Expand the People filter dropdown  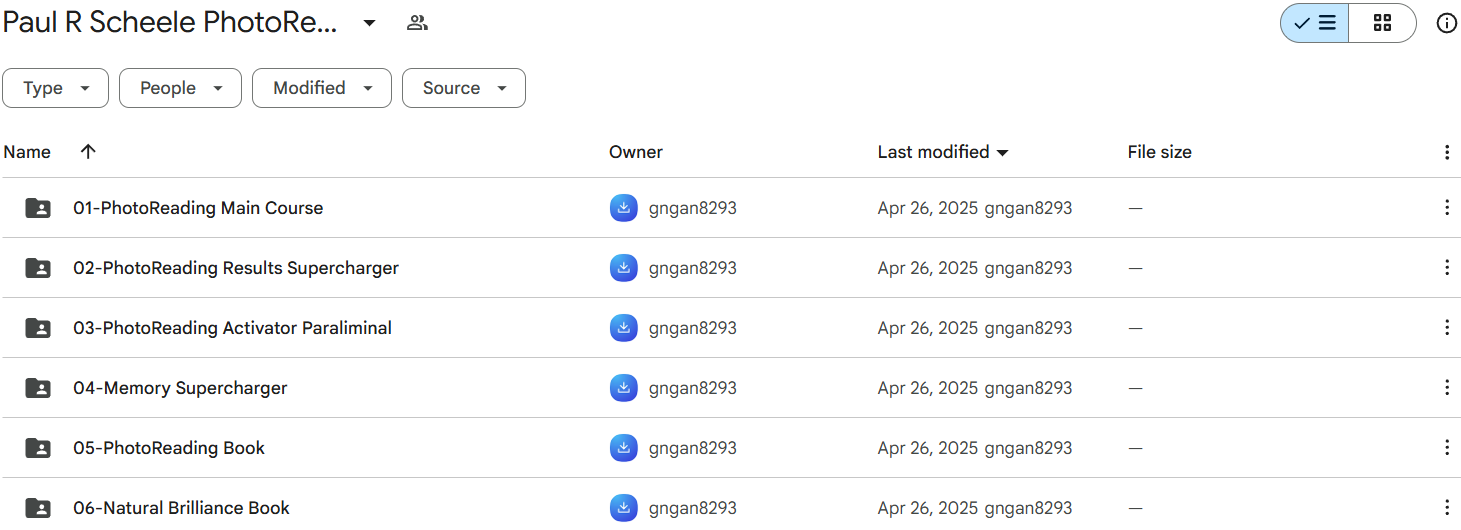pyautogui.click(x=180, y=88)
